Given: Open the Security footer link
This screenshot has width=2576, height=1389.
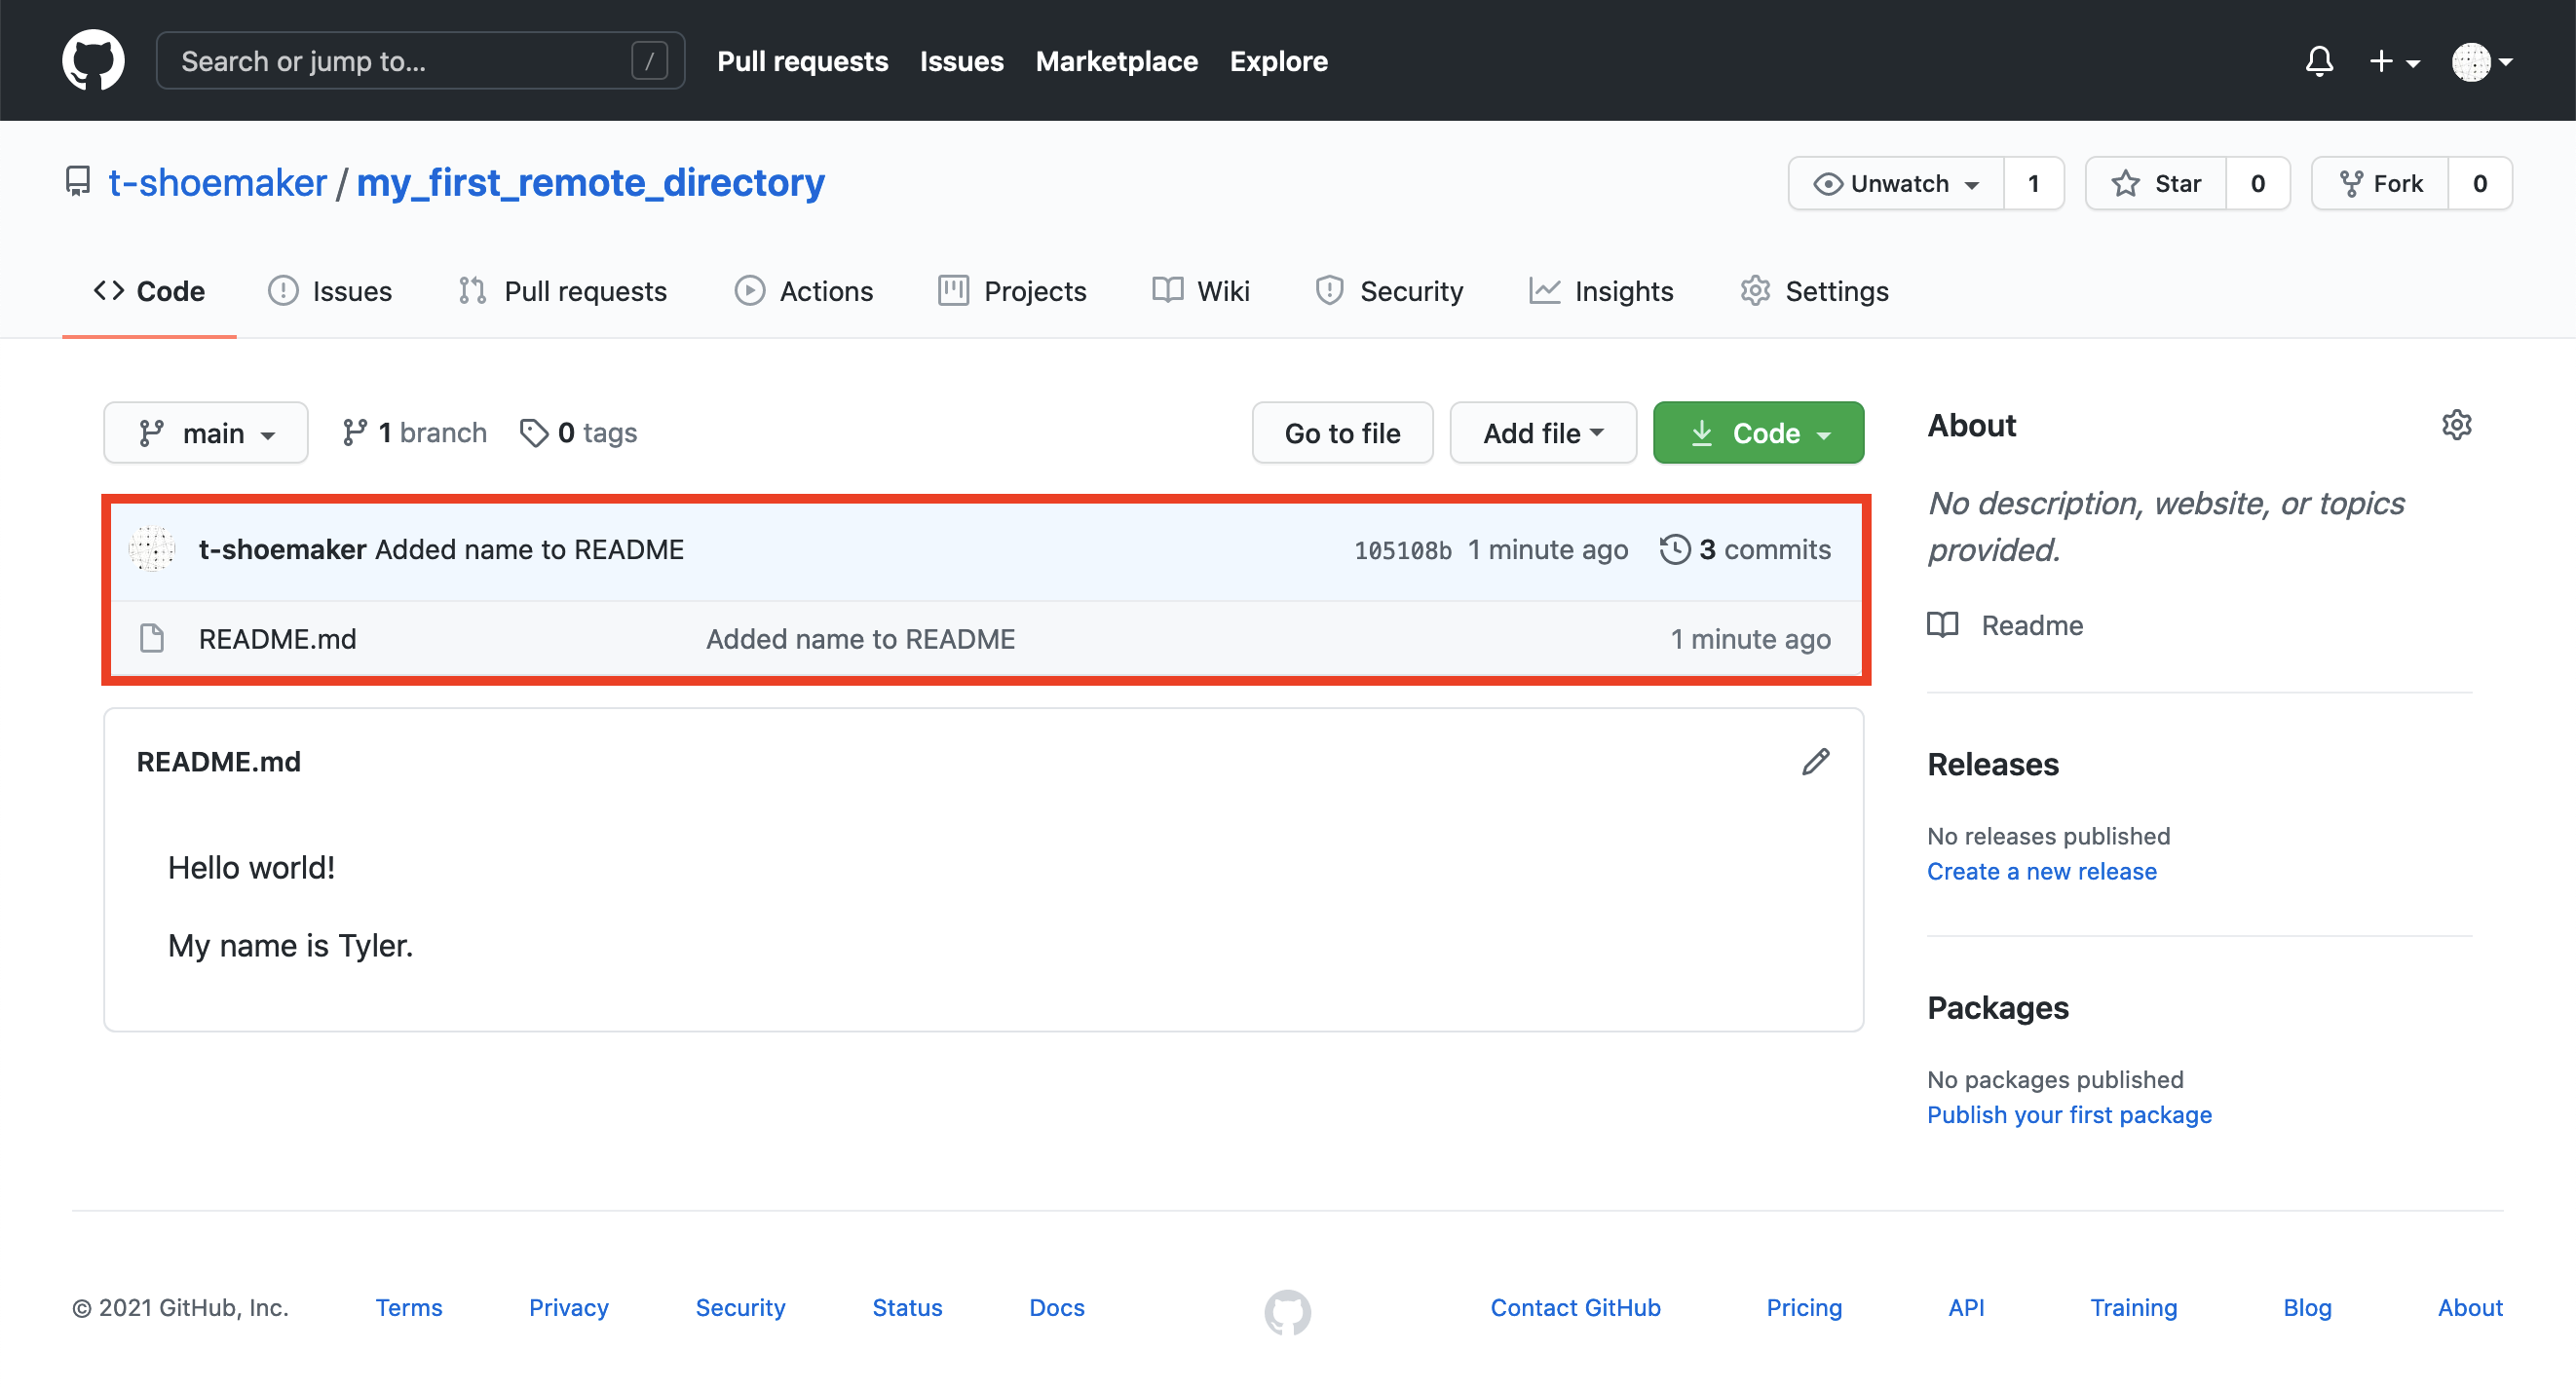Looking at the screenshot, I should point(740,1307).
